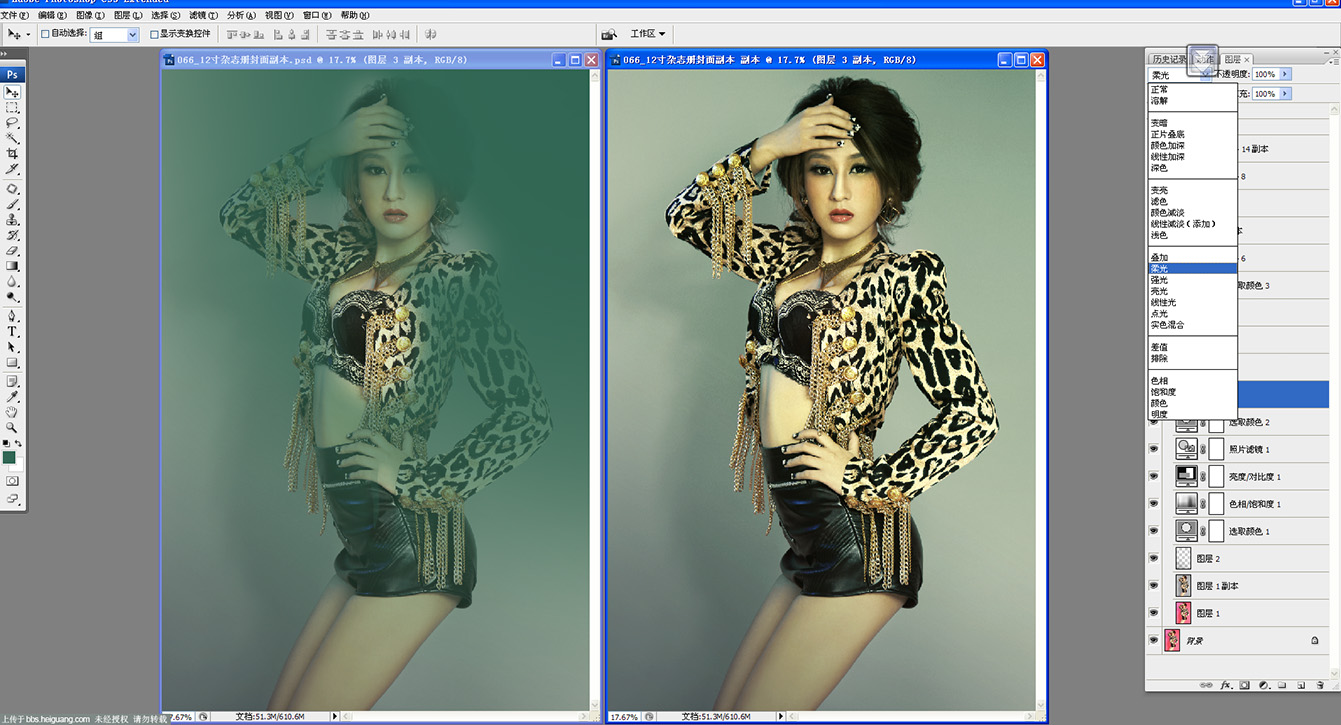1341x725 pixels.
Task: Select the Magic Wand tool
Action: pyautogui.click(x=12, y=138)
